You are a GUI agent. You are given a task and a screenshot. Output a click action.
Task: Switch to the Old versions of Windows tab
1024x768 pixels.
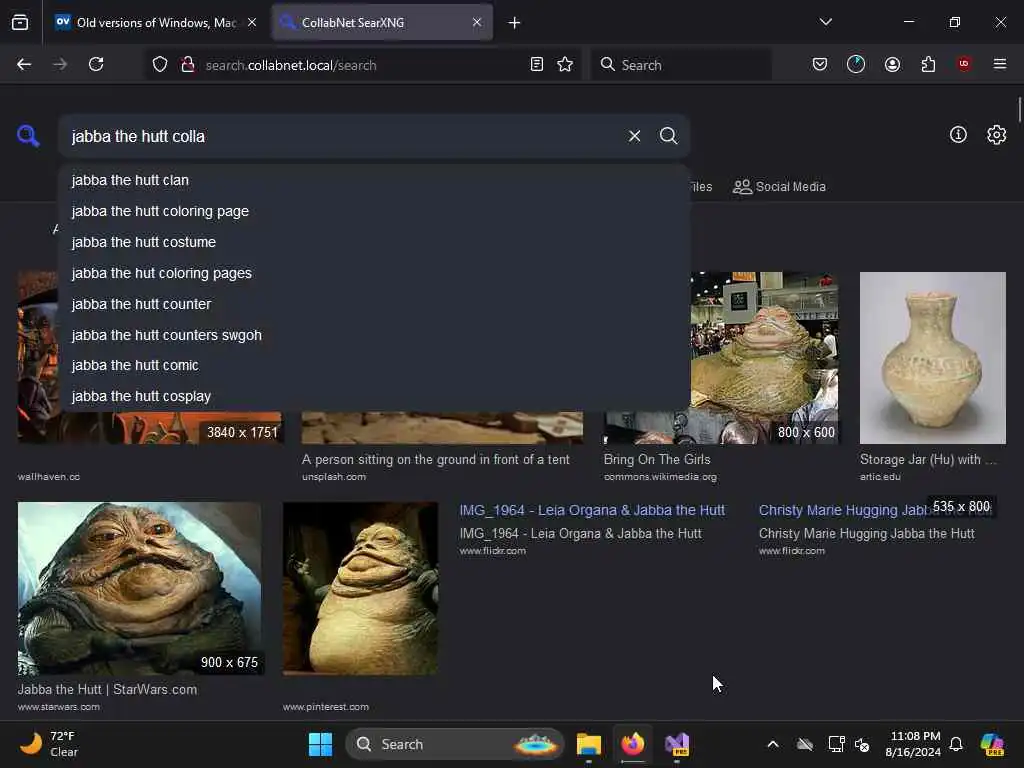click(155, 23)
